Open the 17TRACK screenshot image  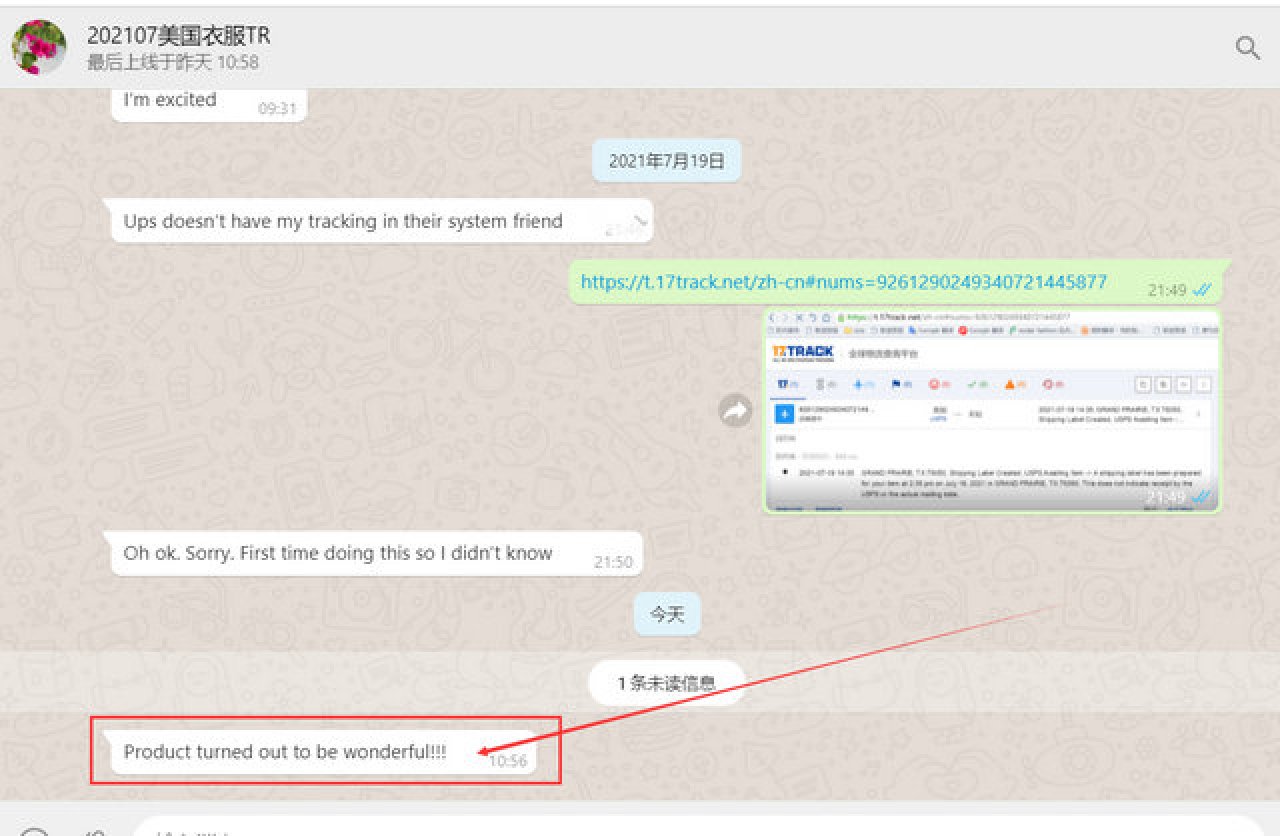pos(991,410)
